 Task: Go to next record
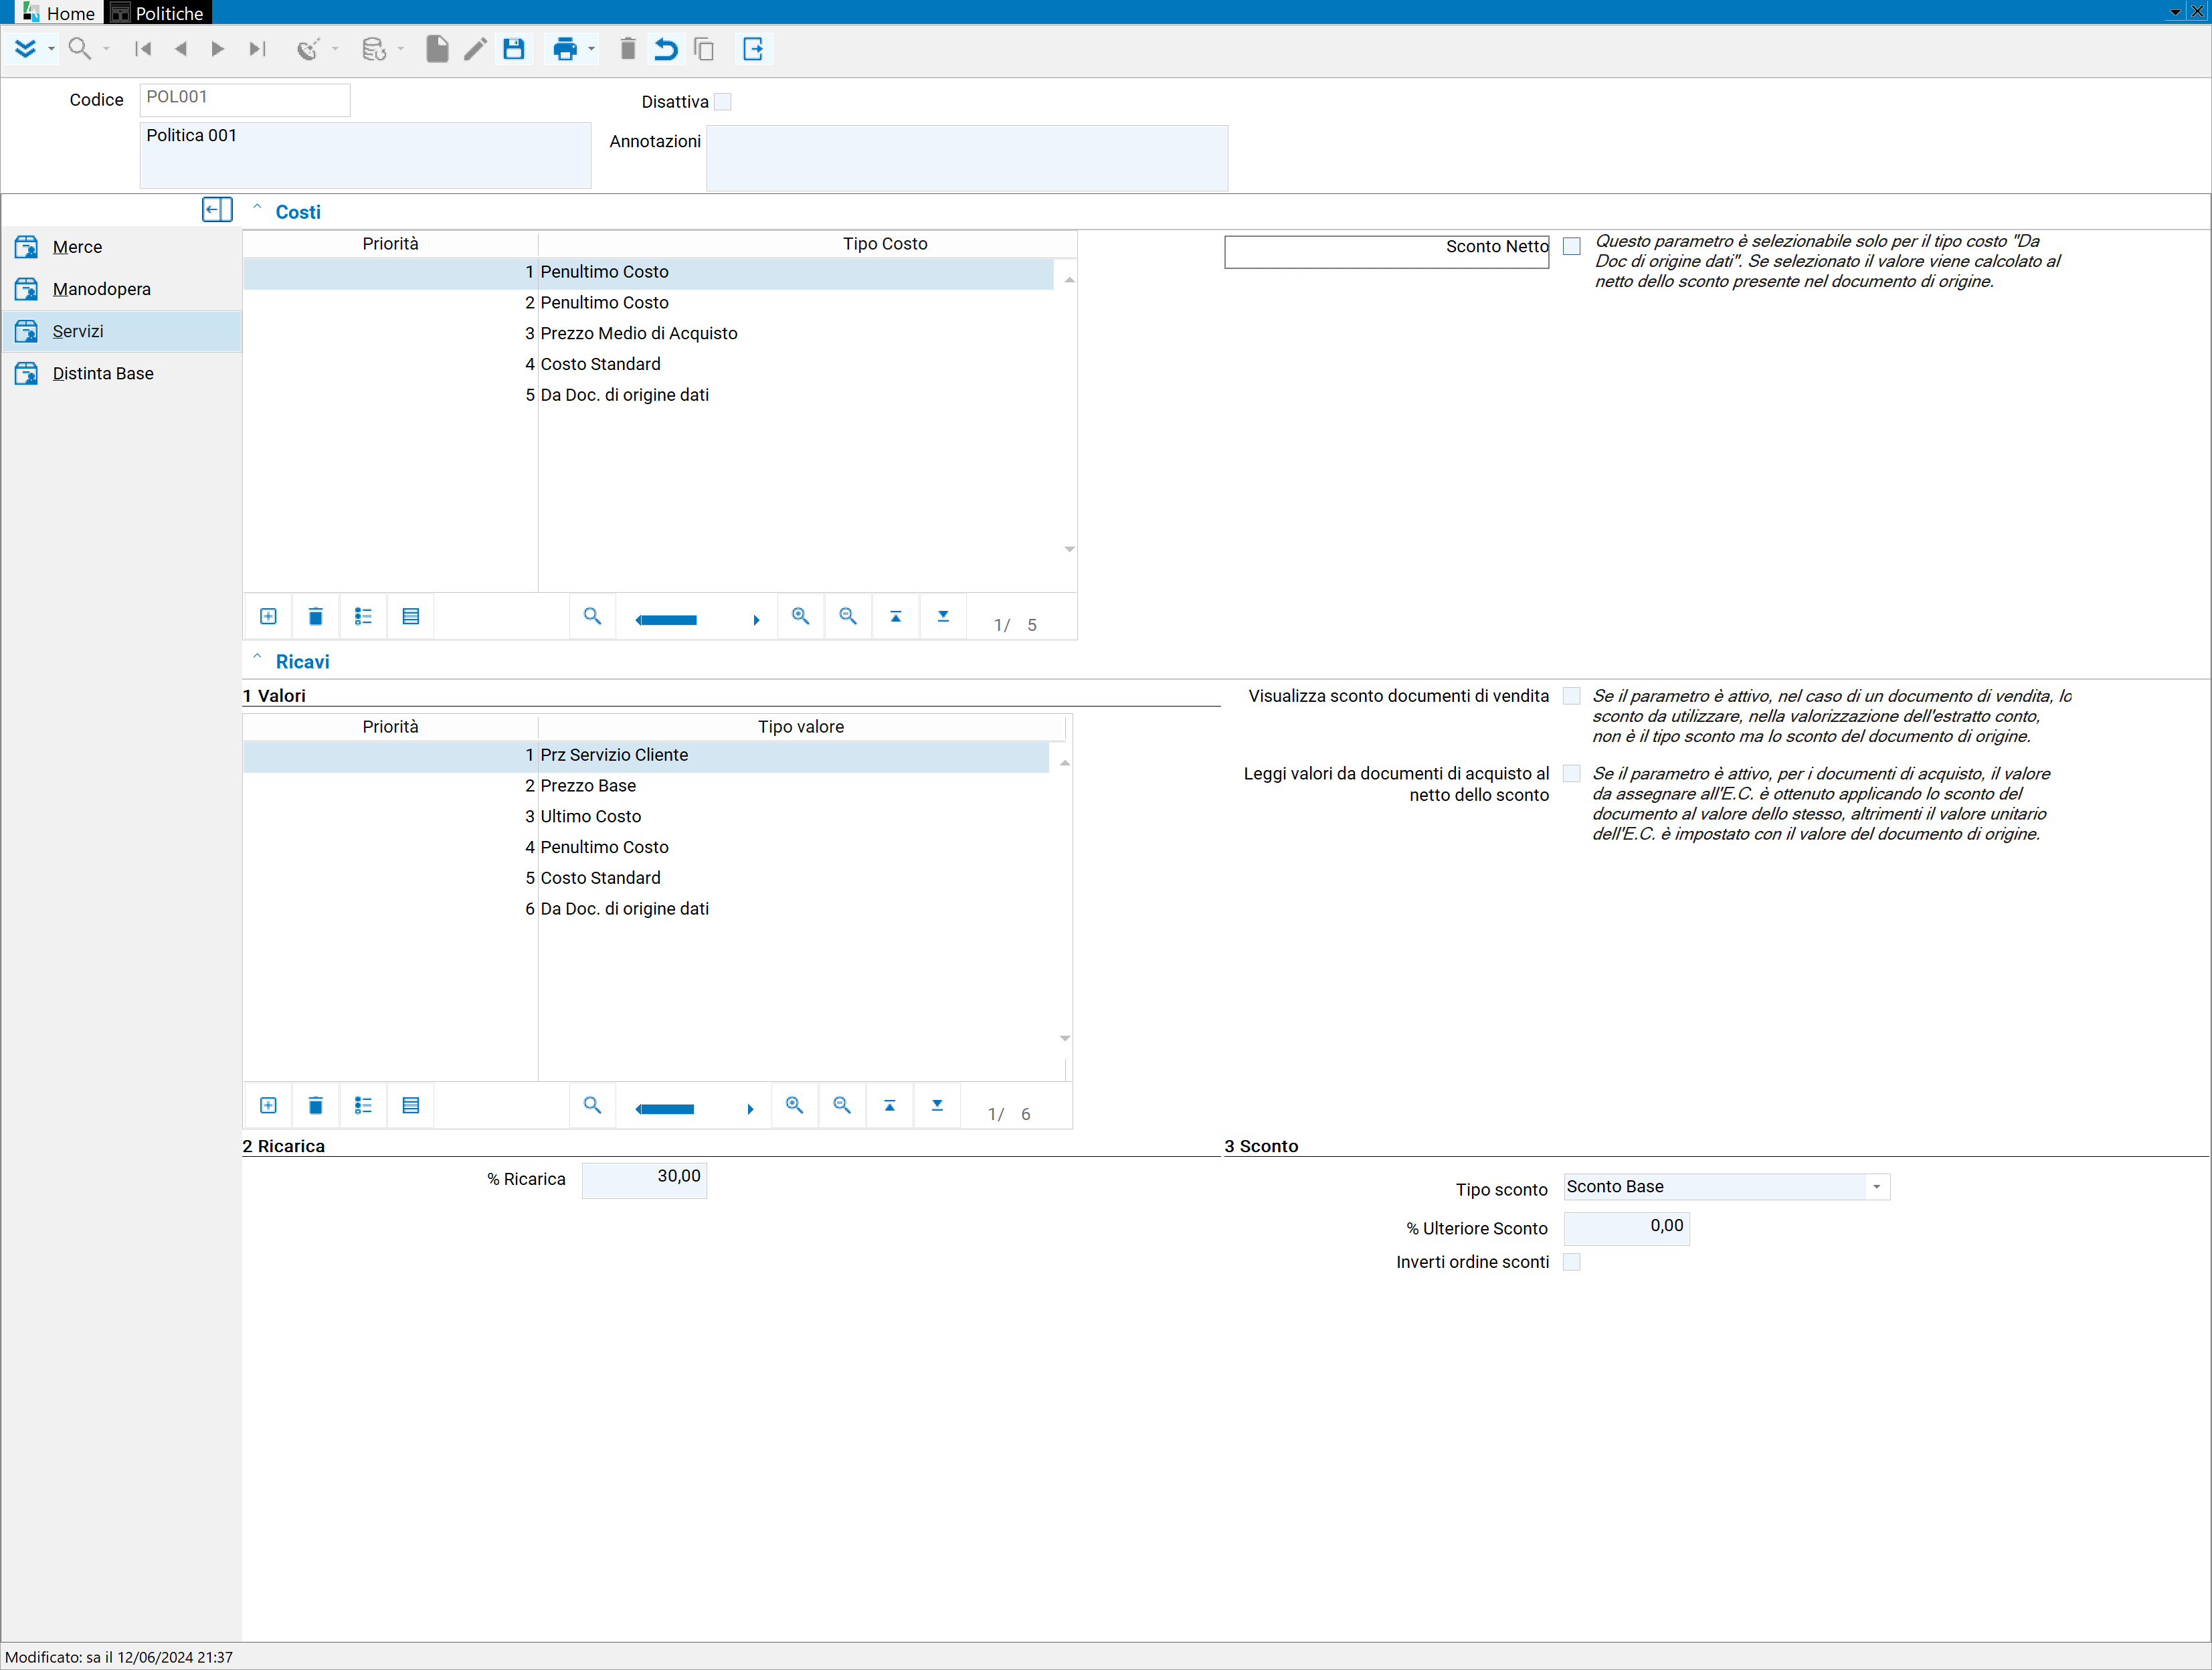coord(218,49)
